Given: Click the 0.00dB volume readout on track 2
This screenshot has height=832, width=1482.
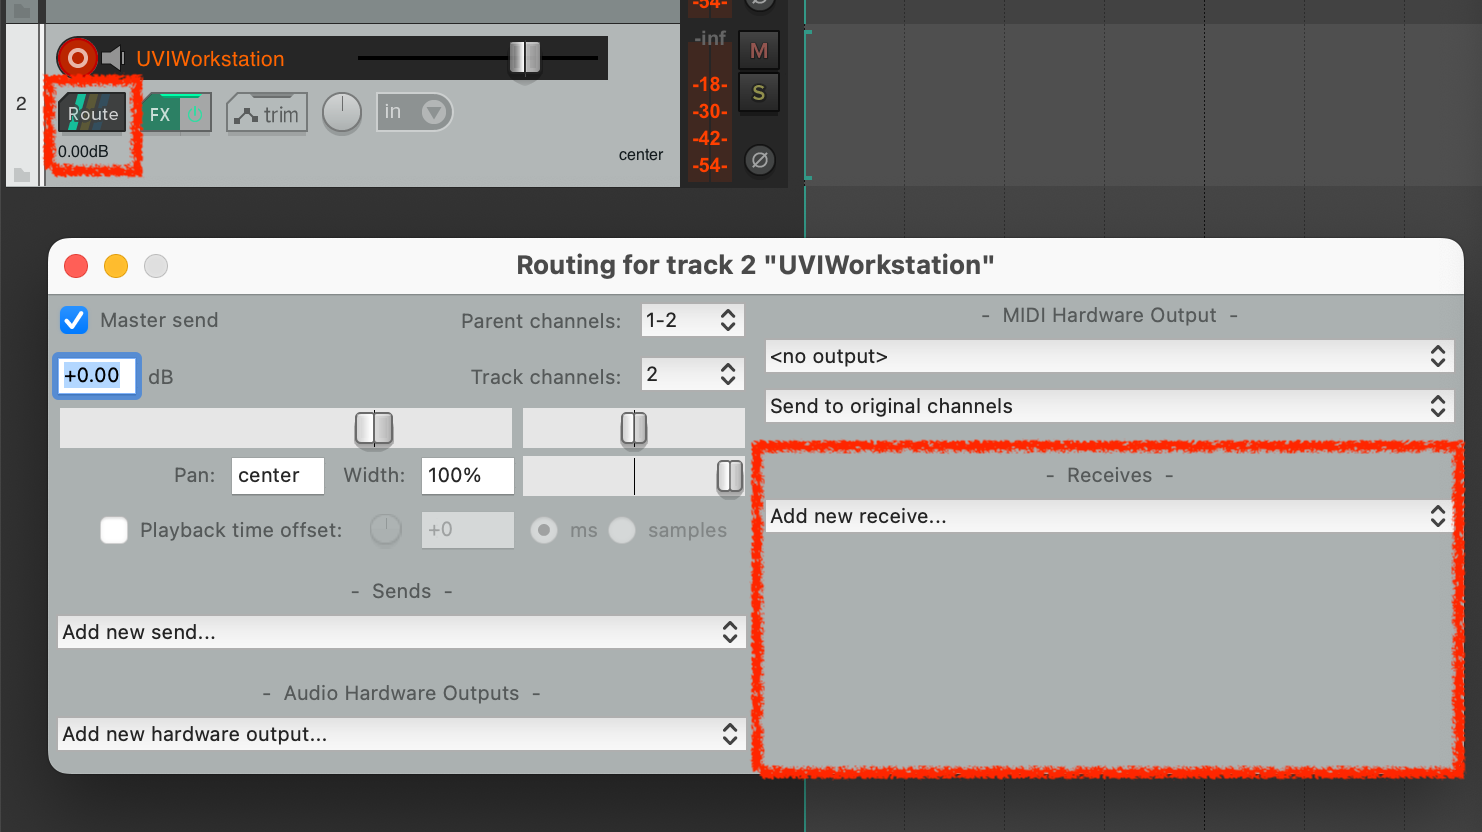Looking at the screenshot, I should (x=83, y=152).
